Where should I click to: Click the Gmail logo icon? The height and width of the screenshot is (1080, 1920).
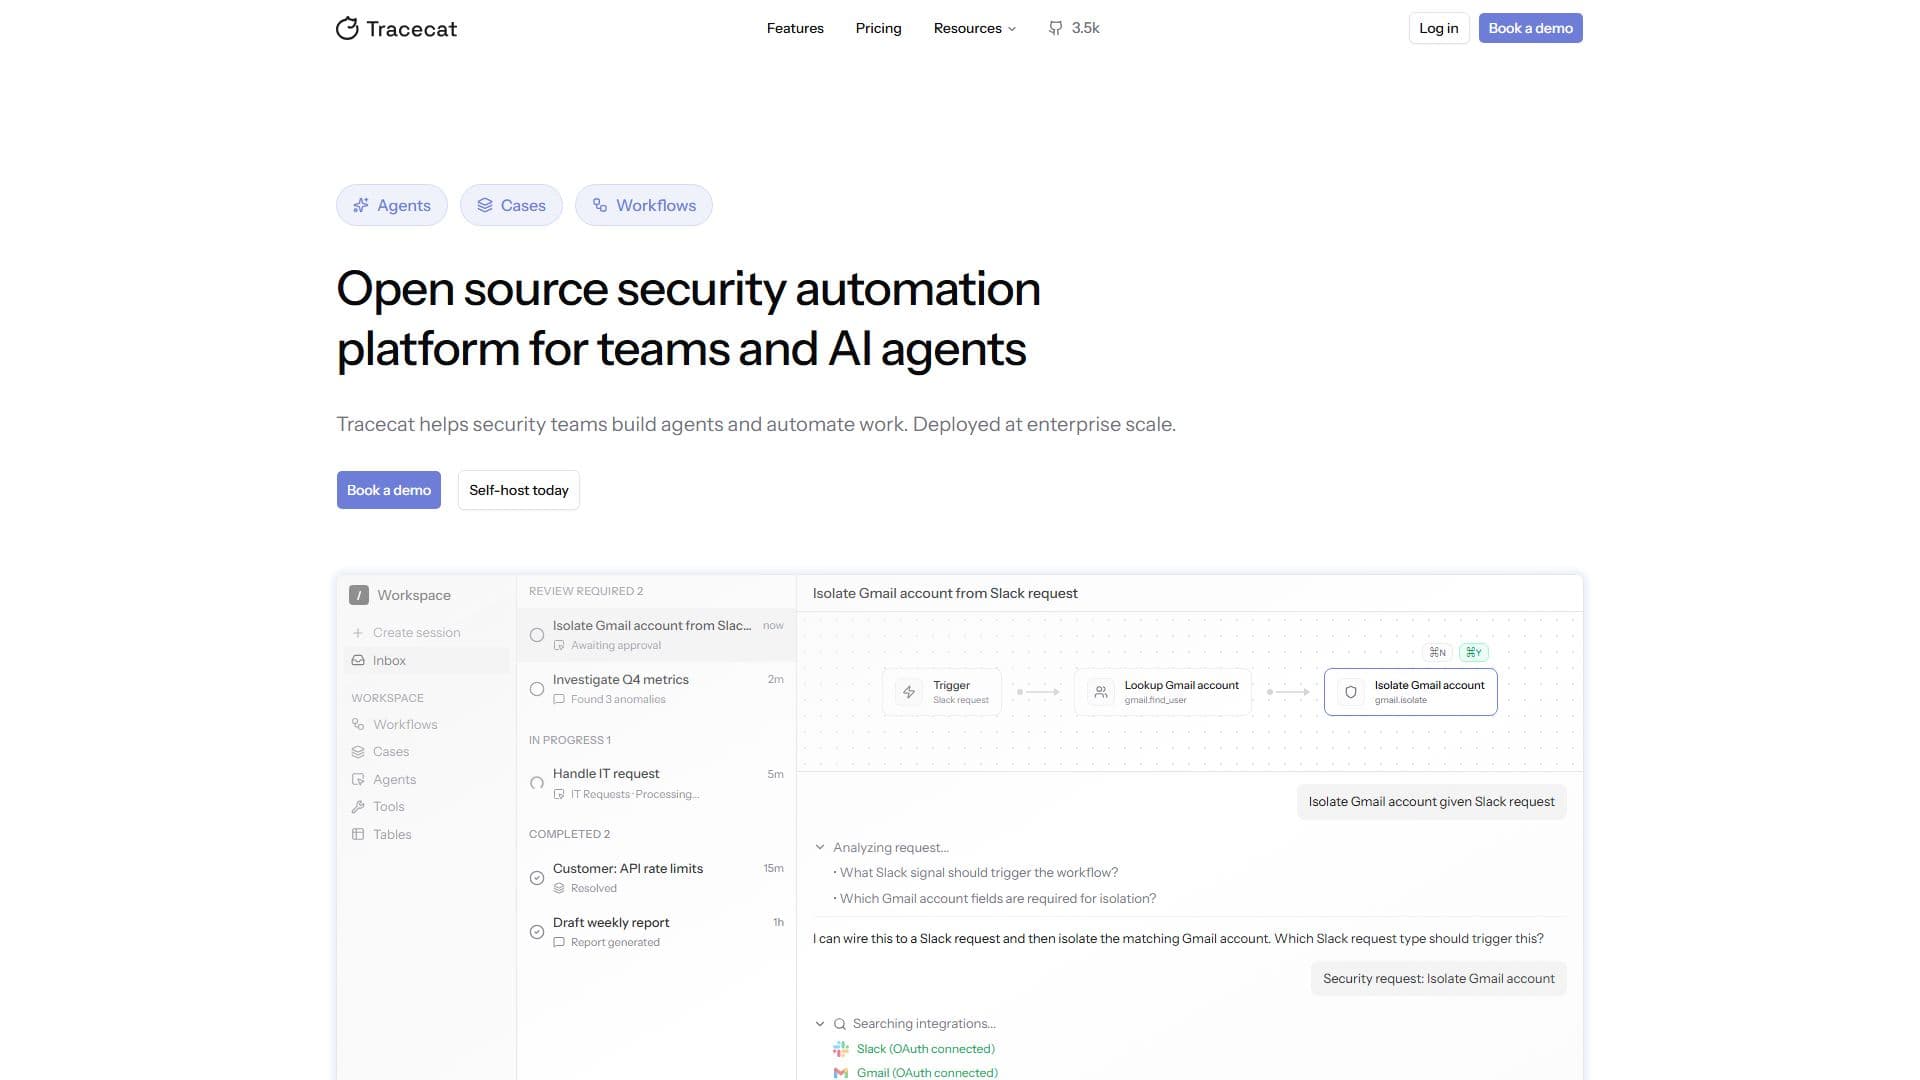coord(841,1073)
